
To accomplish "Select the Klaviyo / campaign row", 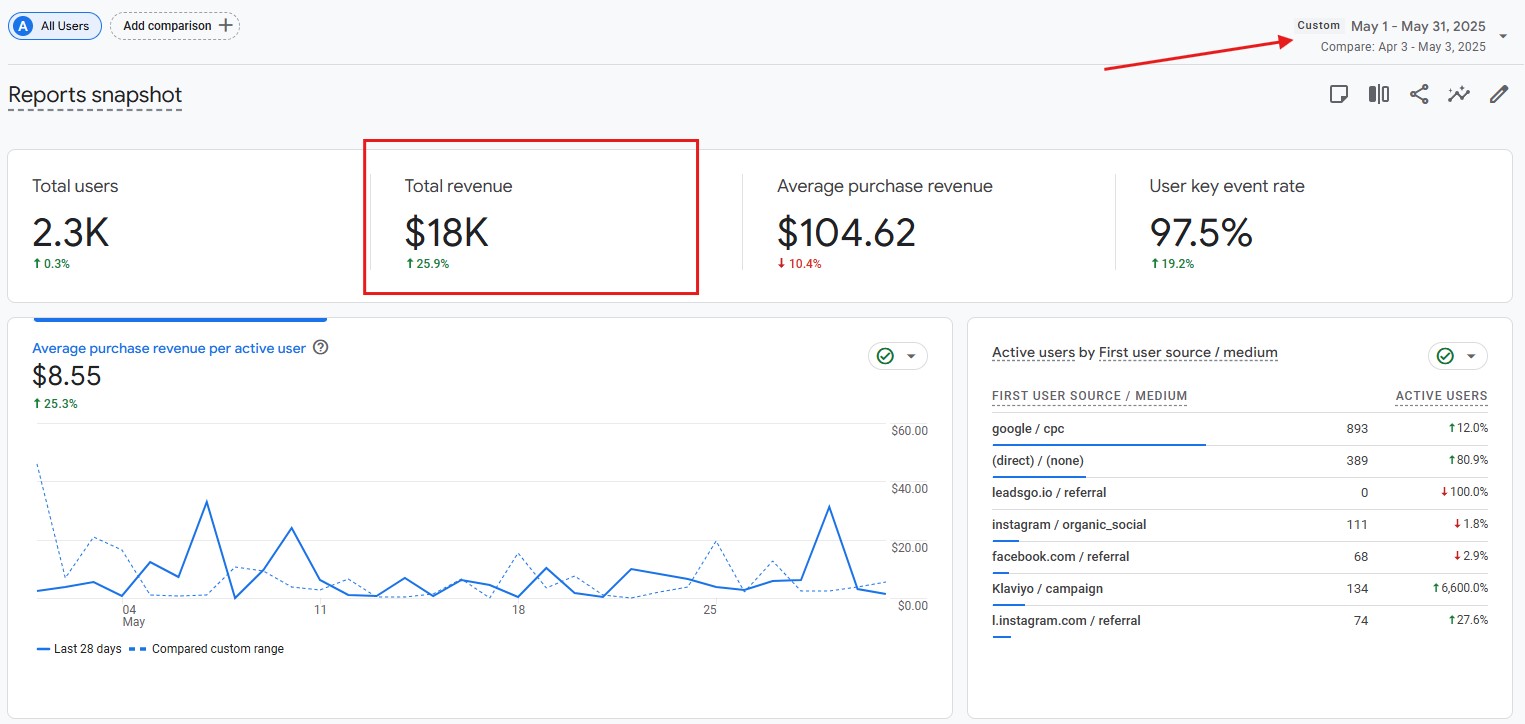I will pyautogui.click(x=1240, y=589).
